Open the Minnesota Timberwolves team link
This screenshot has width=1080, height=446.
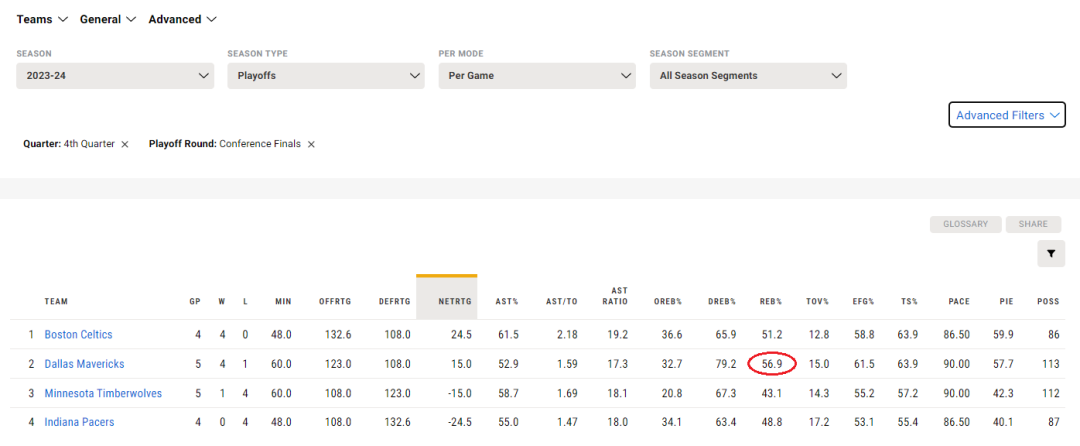[x=103, y=394]
